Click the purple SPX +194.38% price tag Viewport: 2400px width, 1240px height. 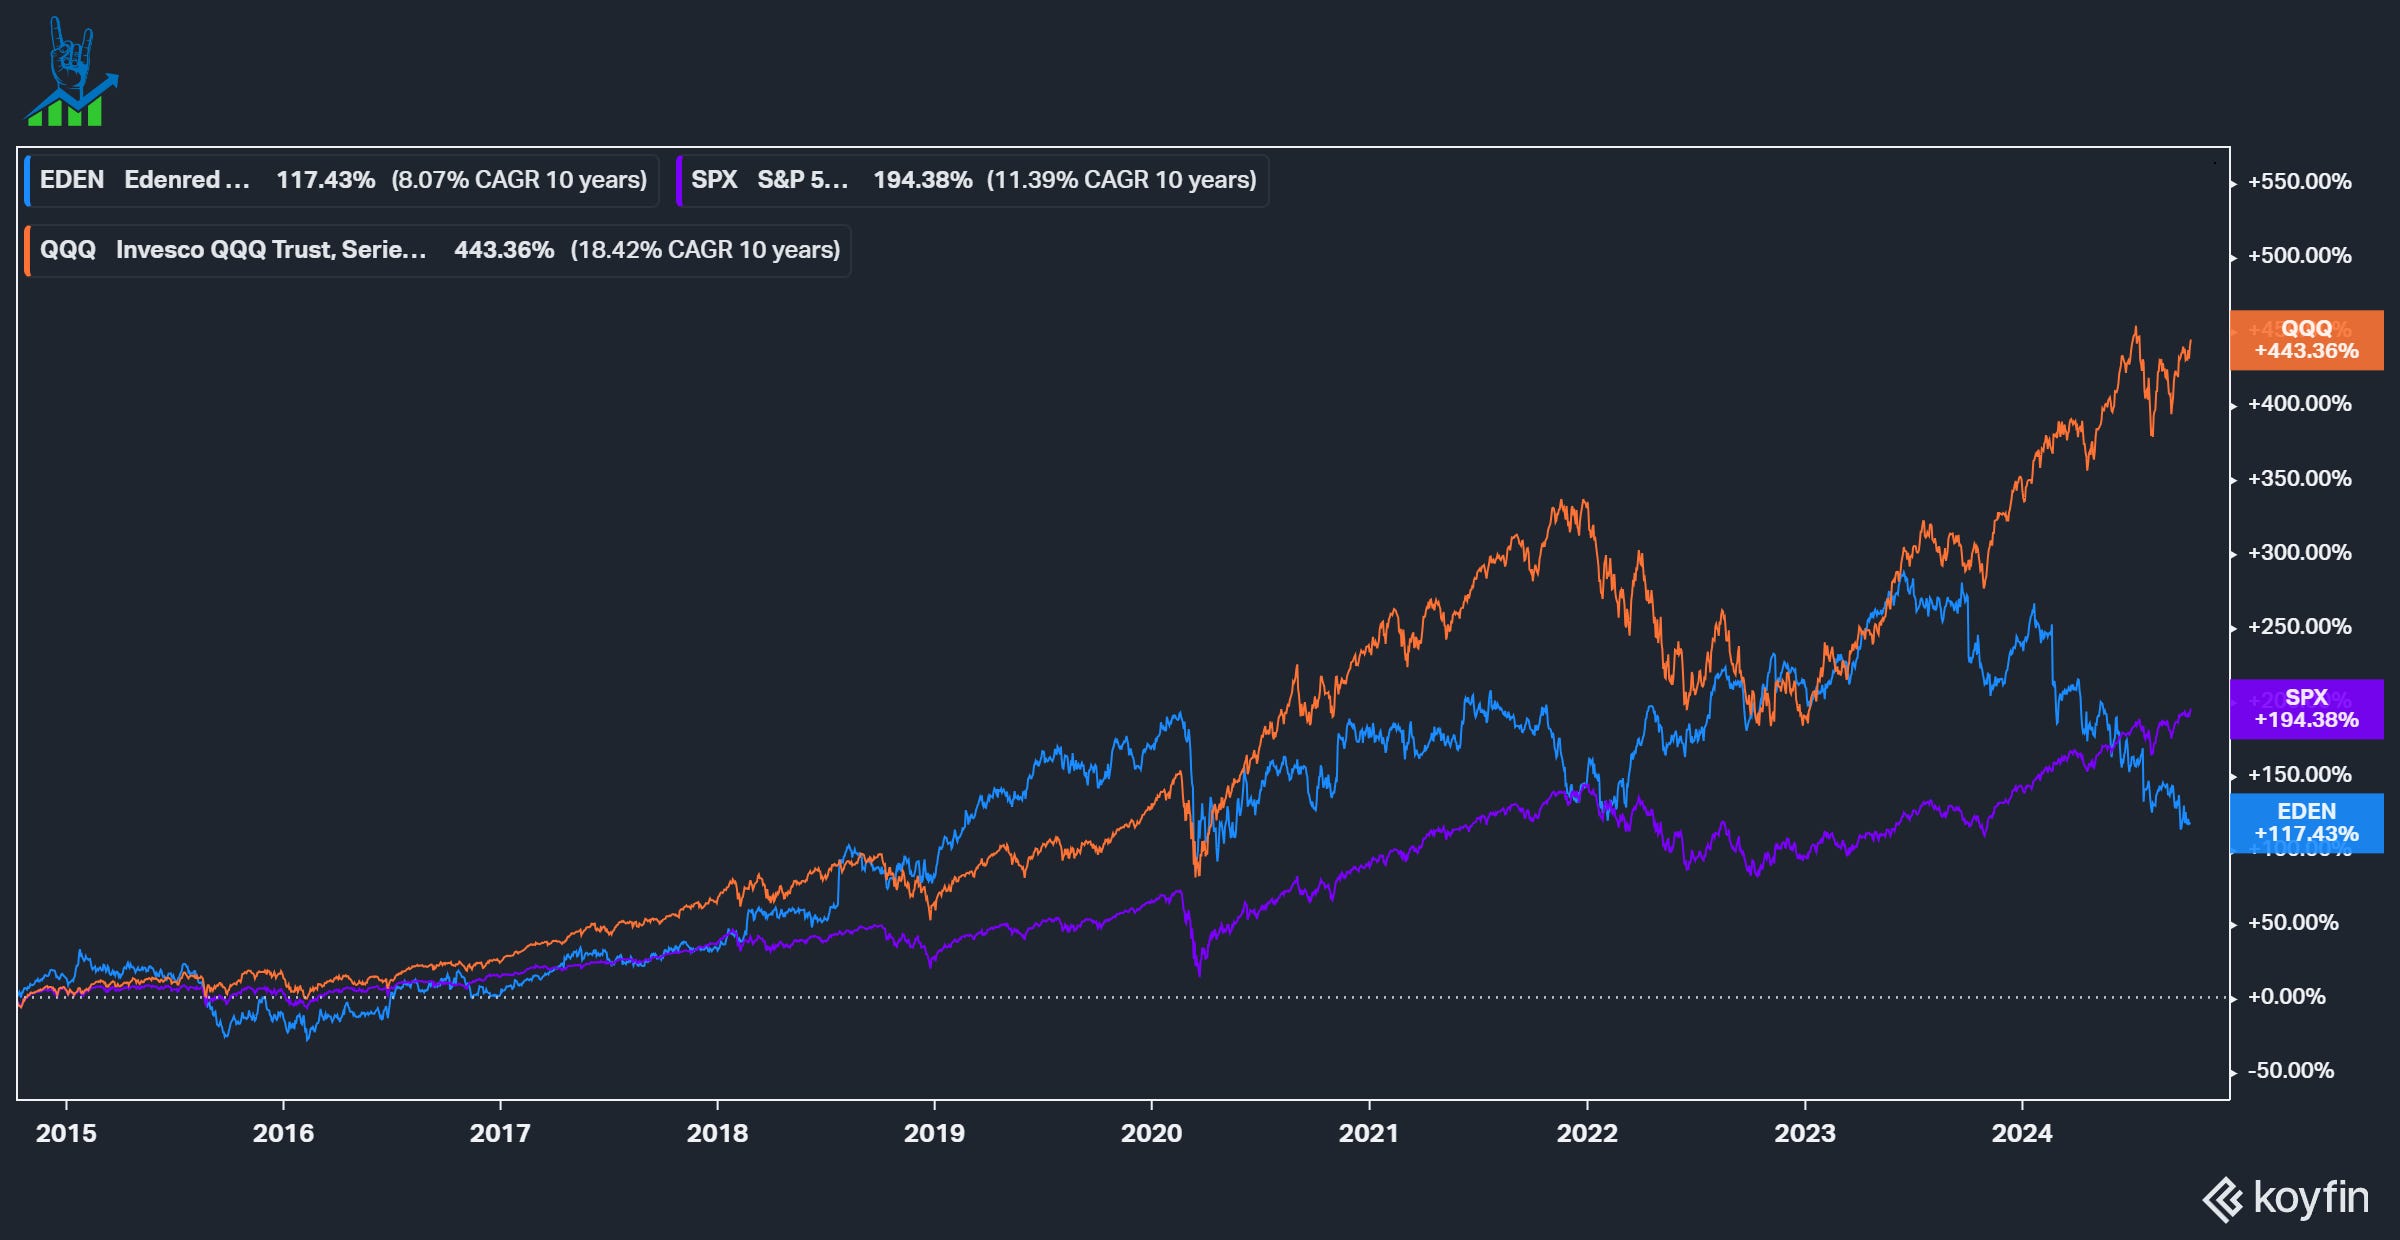(2307, 709)
